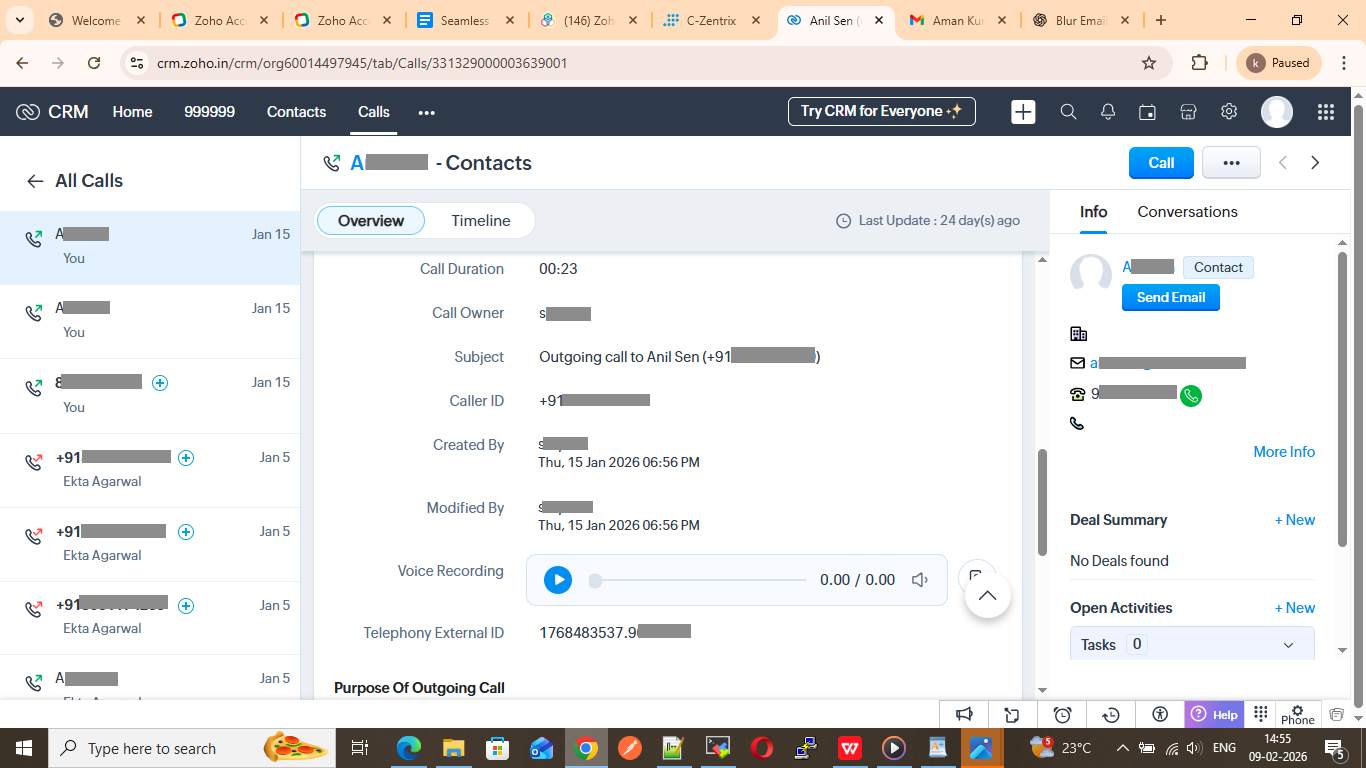
Task: Open the marketplace store icon
Action: pos(1188,112)
